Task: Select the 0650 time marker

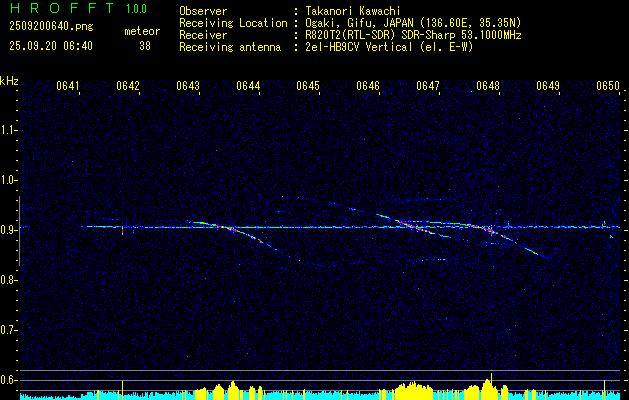Action: 608,87
